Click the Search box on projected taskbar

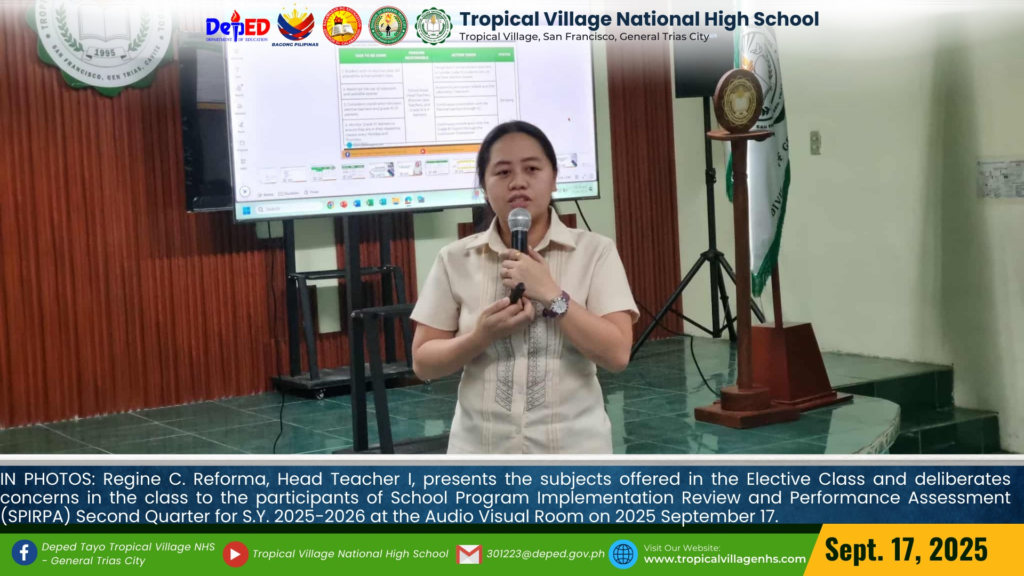(x=275, y=209)
